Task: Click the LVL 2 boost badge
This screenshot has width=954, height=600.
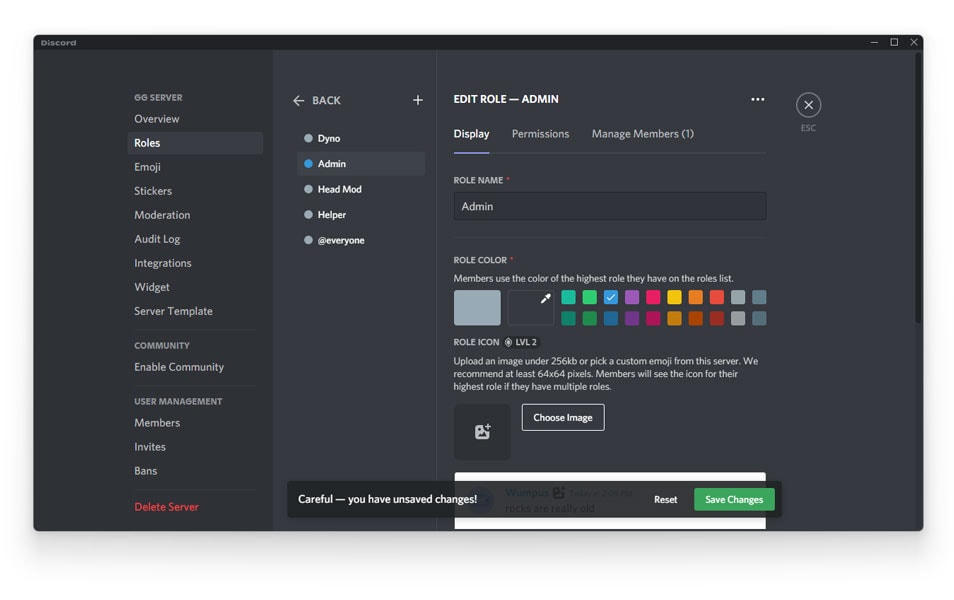Action: tap(521, 342)
